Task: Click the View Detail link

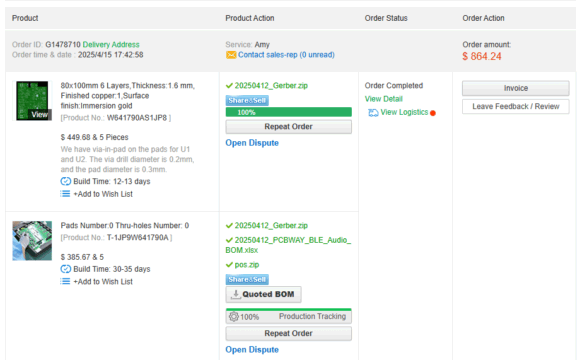Action: tap(383, 99)
